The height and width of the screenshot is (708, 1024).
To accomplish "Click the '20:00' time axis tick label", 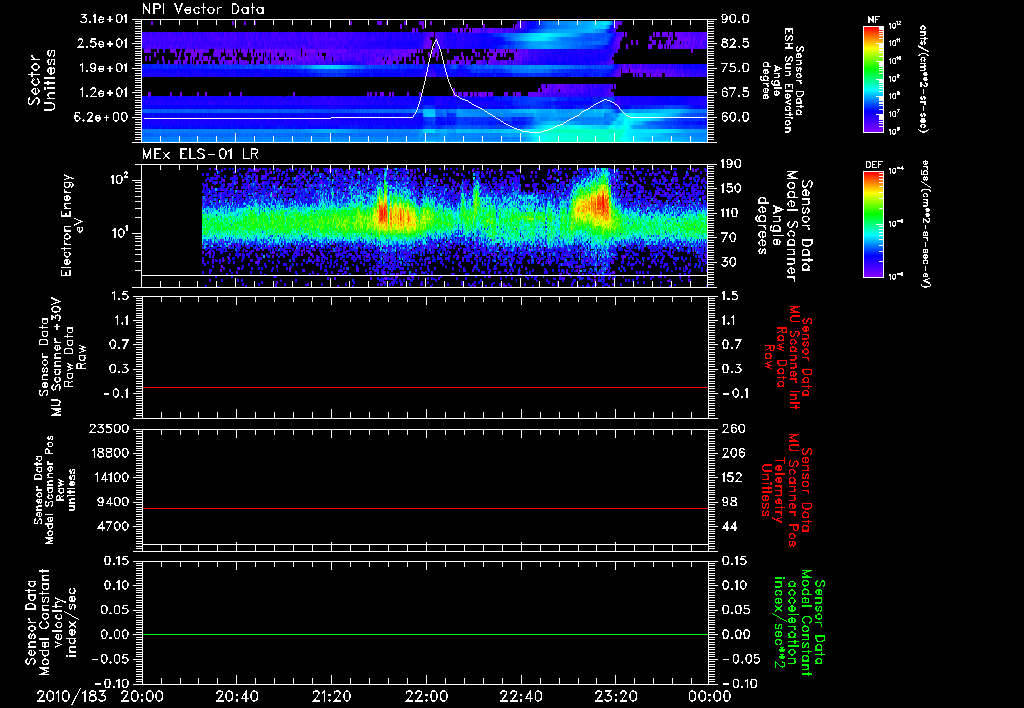I will point(142,696).
